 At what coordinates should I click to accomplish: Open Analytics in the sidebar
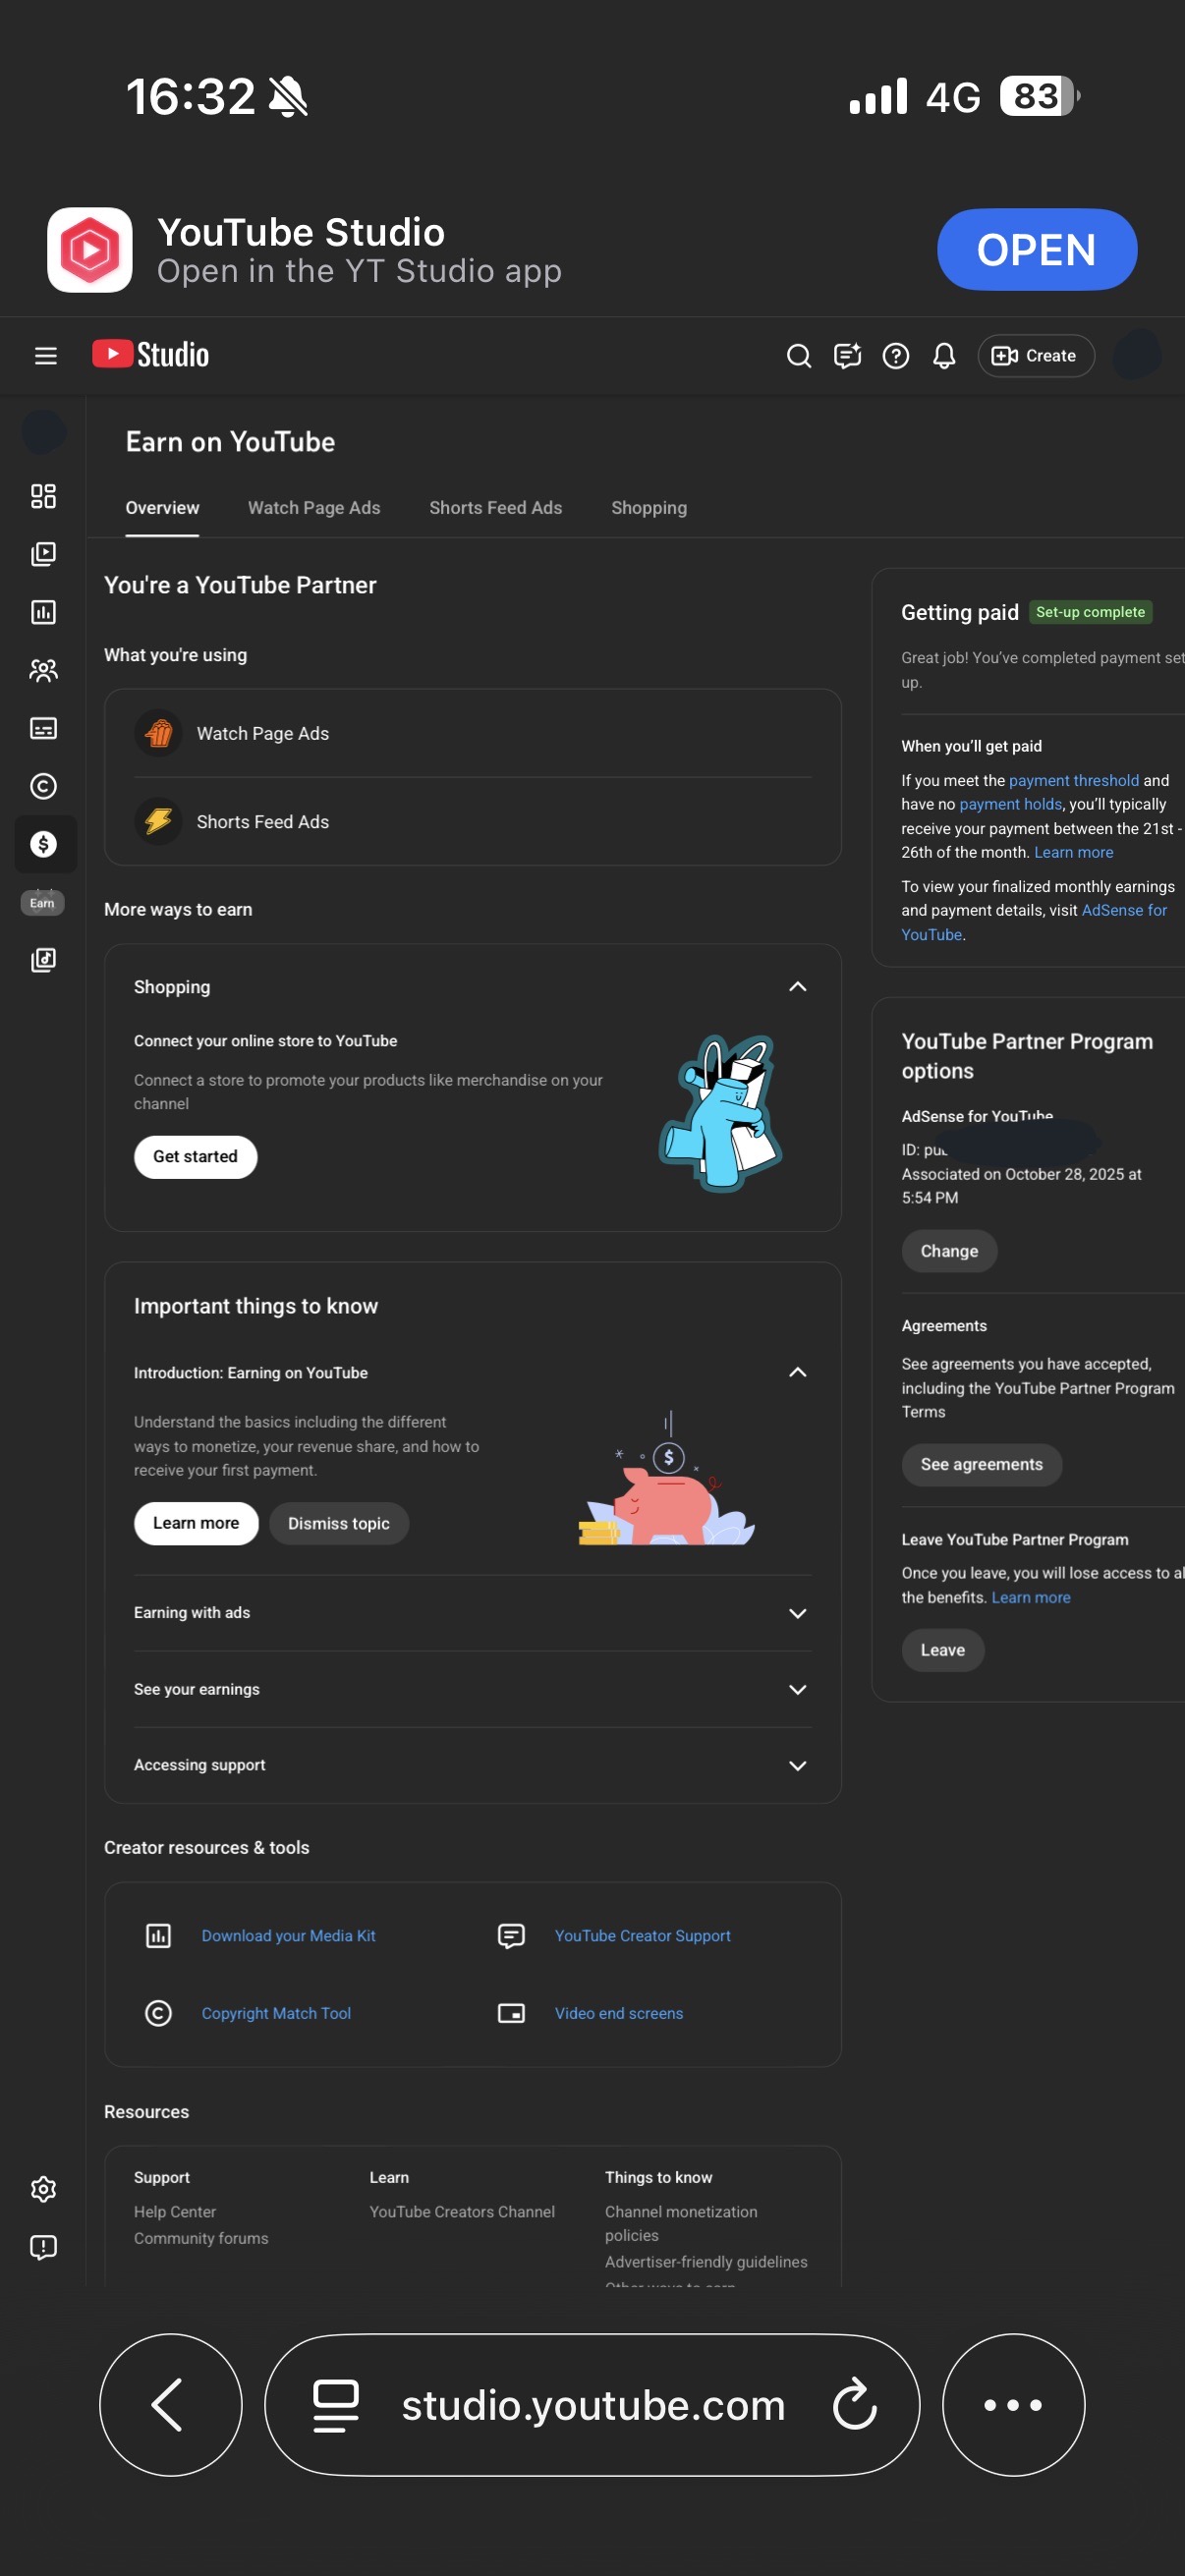tap(43, 612)
